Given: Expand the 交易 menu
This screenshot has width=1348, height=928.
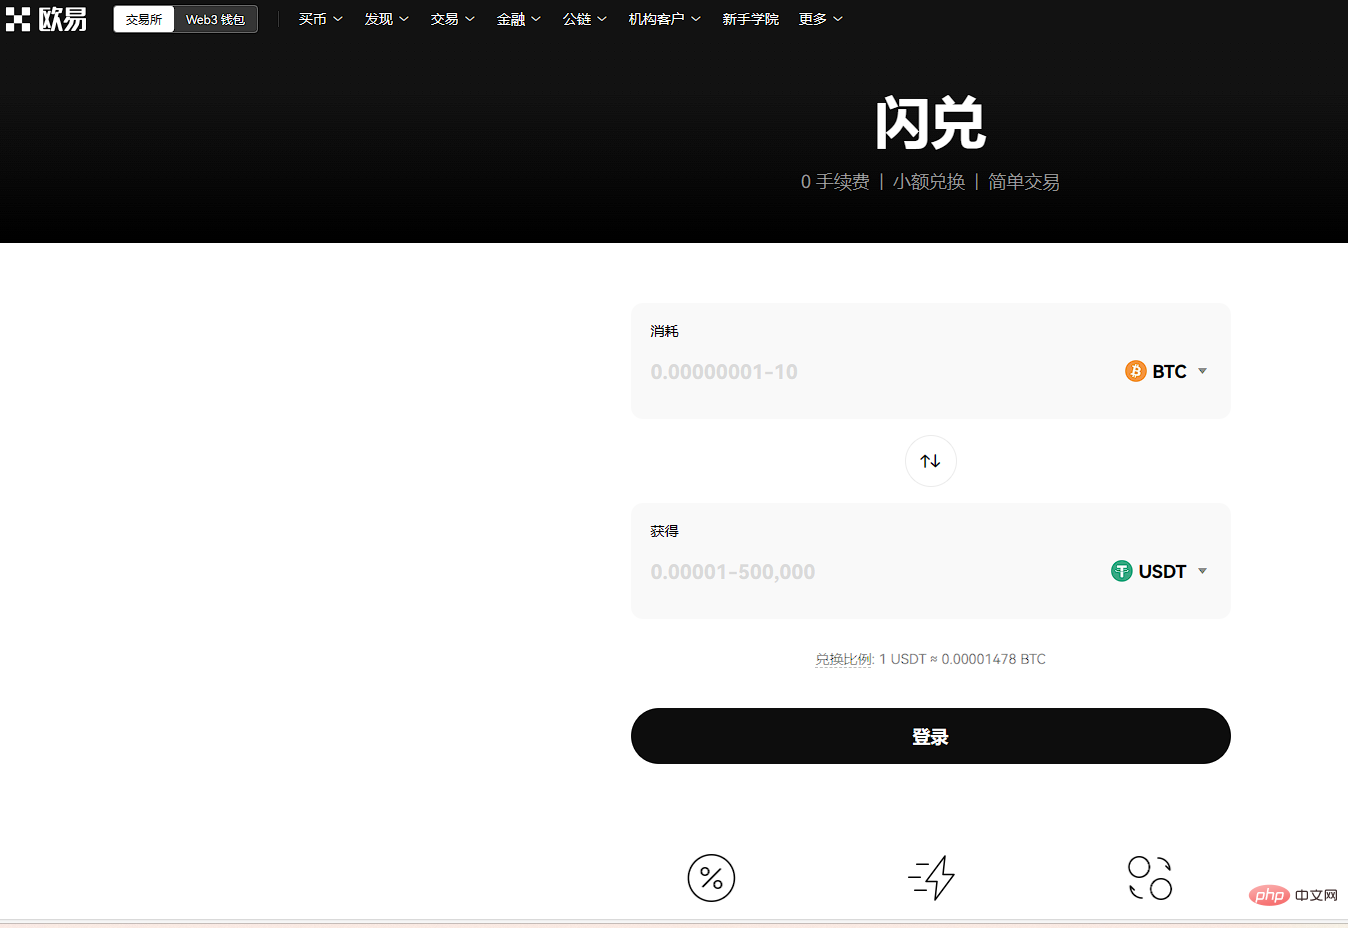Looking at the screenshot, I should point(452,19).
